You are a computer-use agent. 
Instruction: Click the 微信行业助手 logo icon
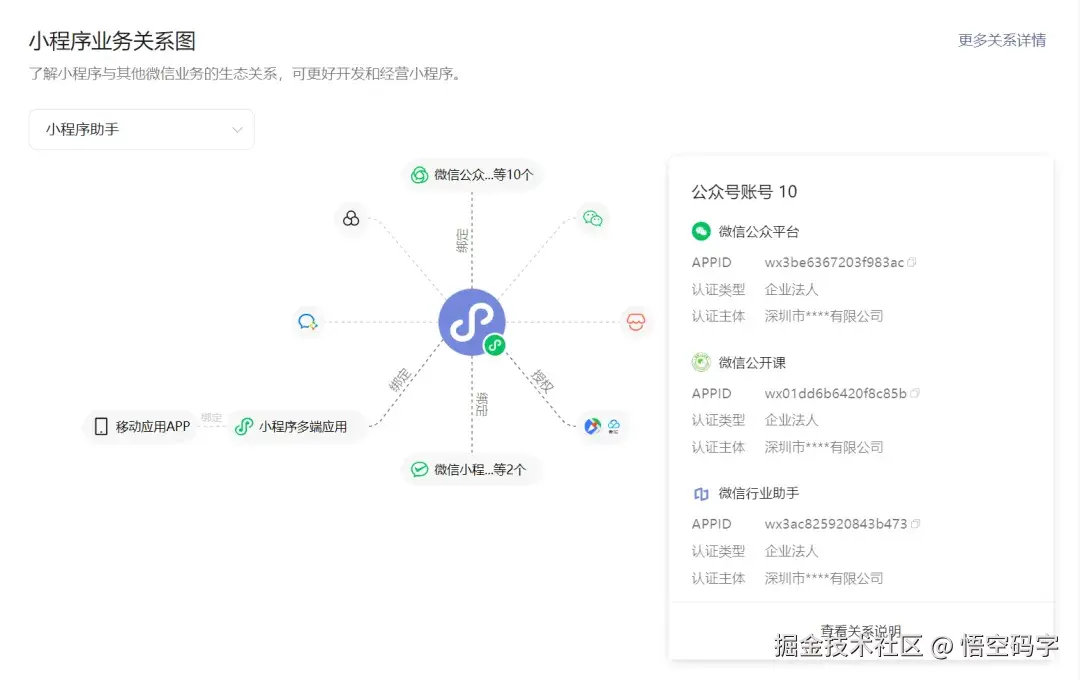[701, 493]
